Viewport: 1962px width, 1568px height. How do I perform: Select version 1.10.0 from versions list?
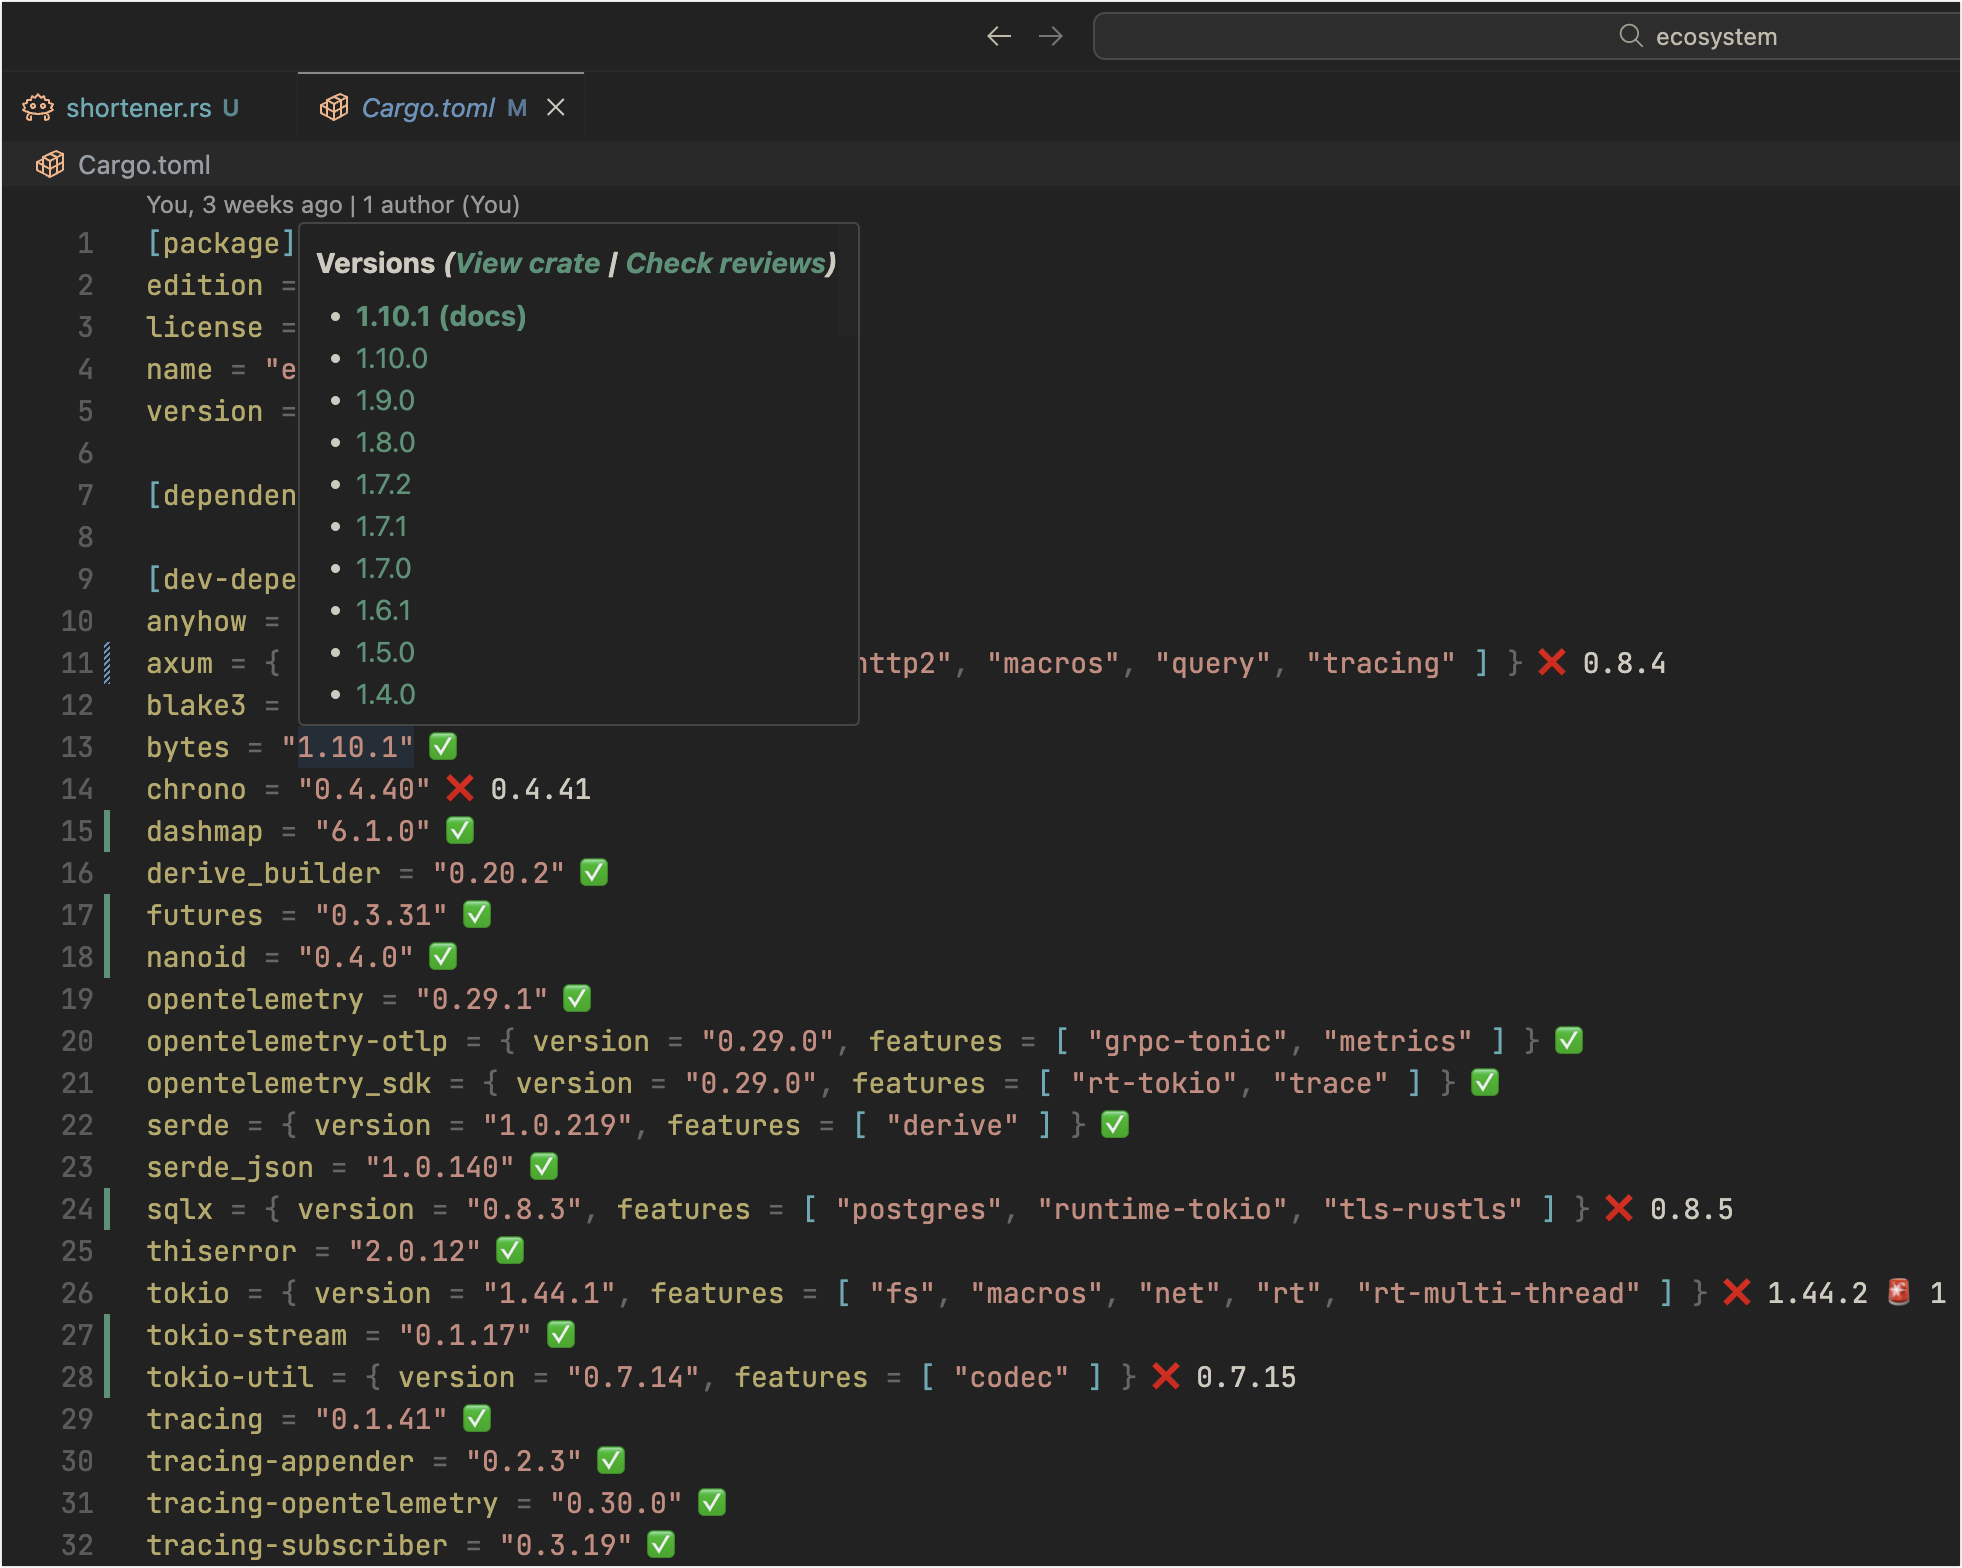391,358
